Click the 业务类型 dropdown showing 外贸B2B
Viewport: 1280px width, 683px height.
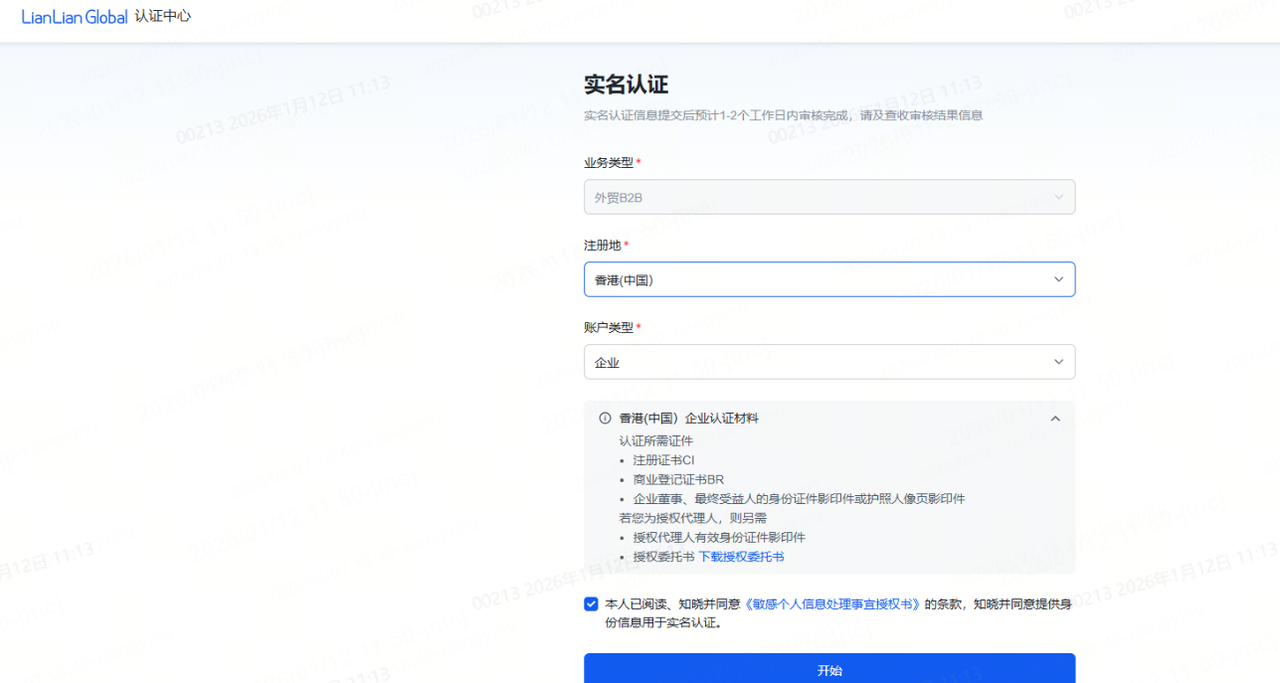click(x=820, y=198)
